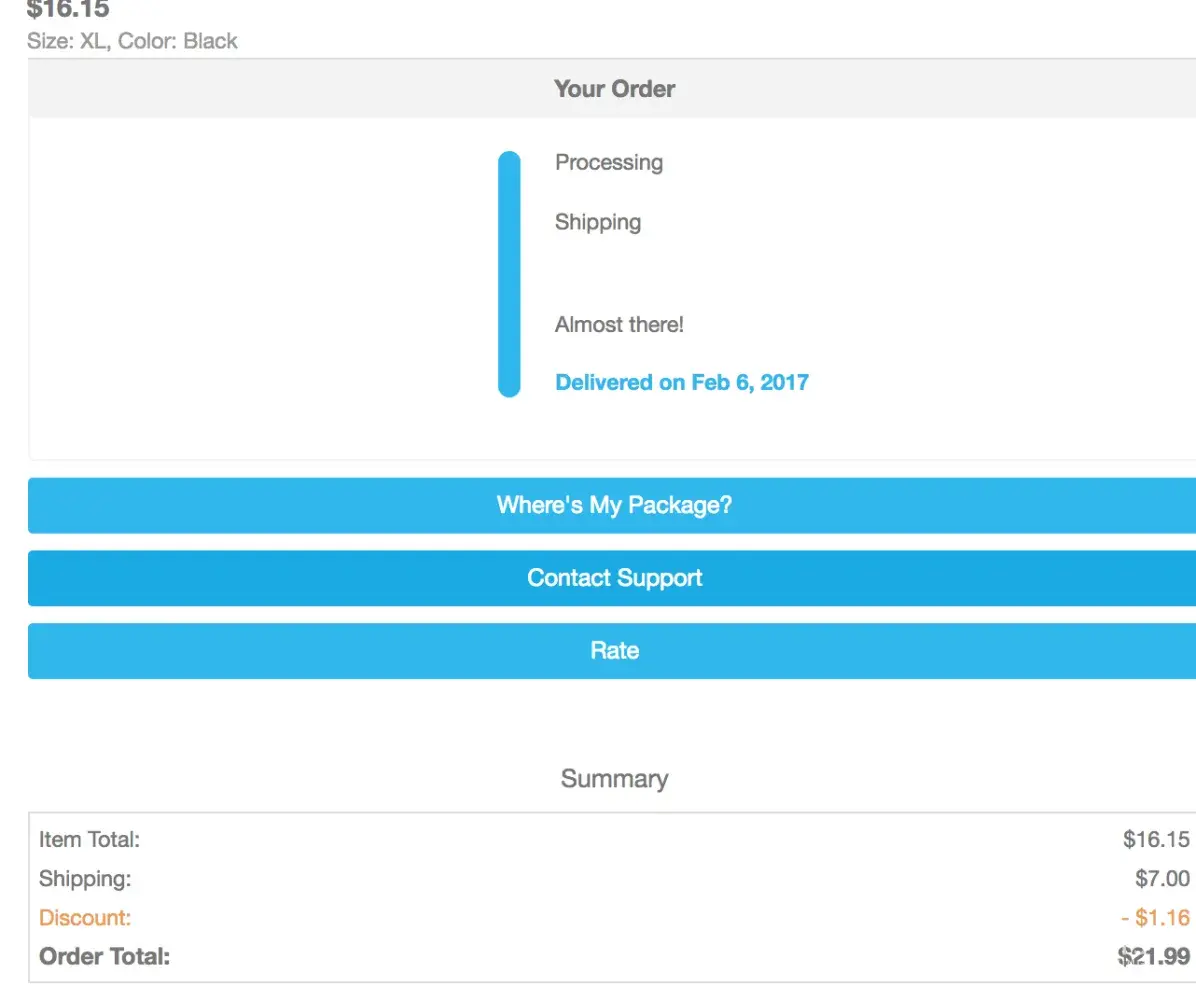Click the $21.99 order total amount
The width and height of the screenshot is (1196, 1000).
(x=1154, y=956)
